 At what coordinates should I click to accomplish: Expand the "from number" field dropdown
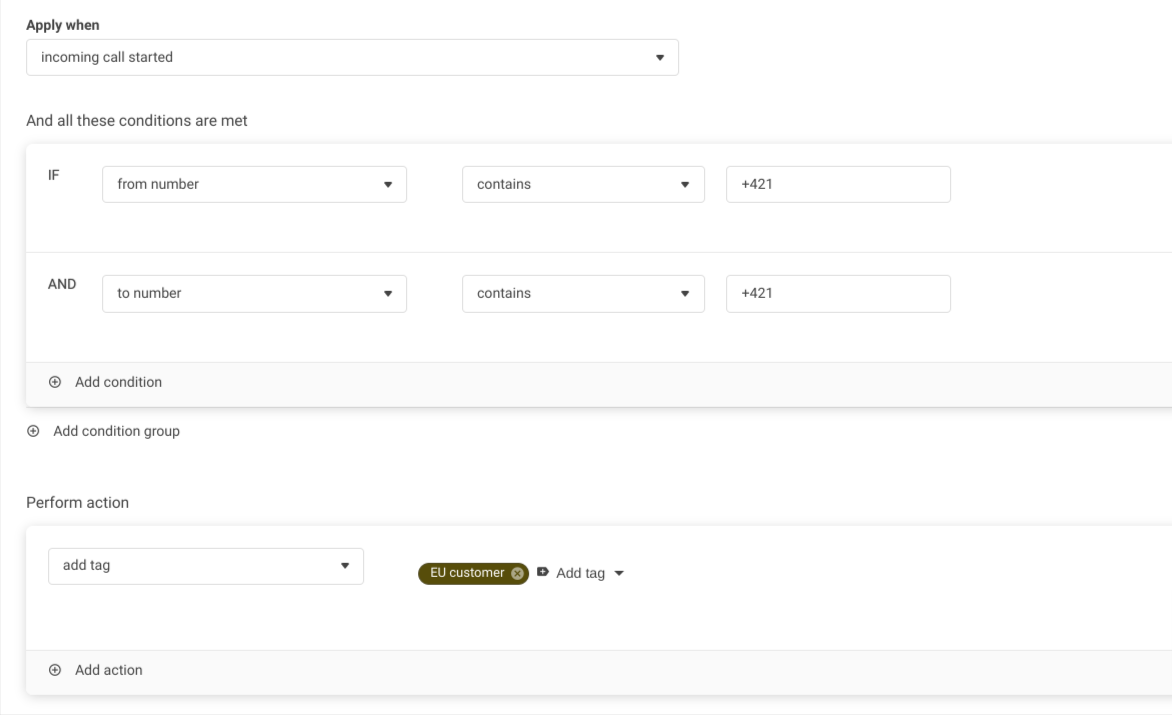click(254, 185)
